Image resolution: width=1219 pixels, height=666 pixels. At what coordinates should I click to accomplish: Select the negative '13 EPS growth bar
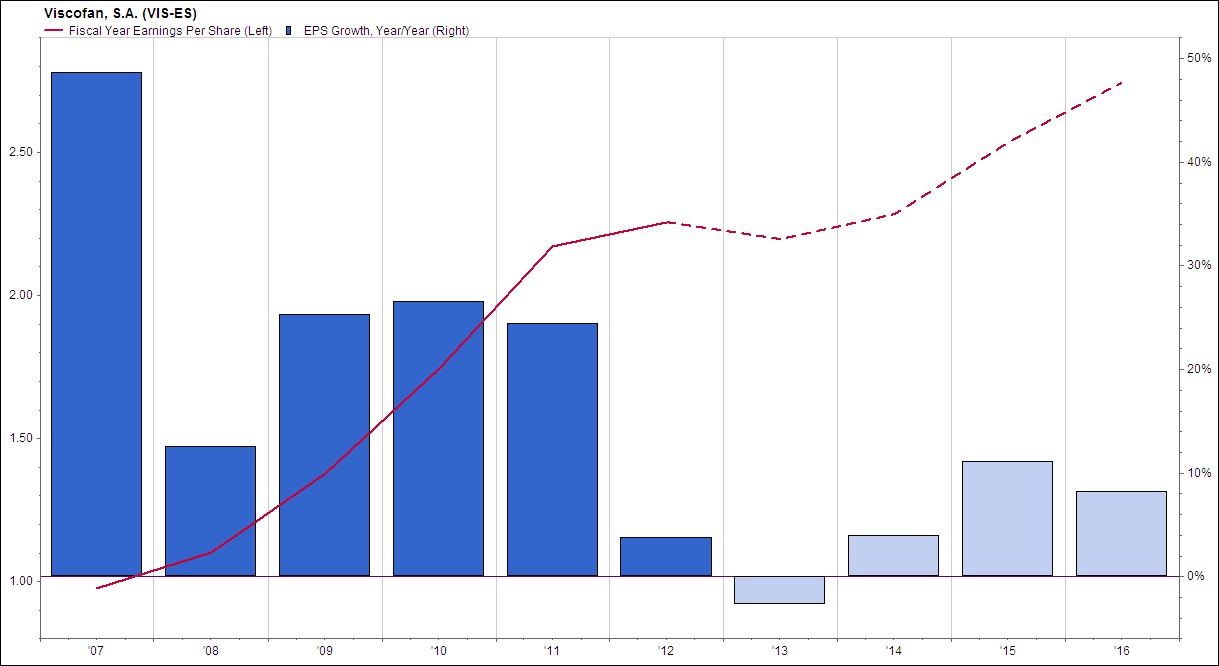tap(779, 590)
